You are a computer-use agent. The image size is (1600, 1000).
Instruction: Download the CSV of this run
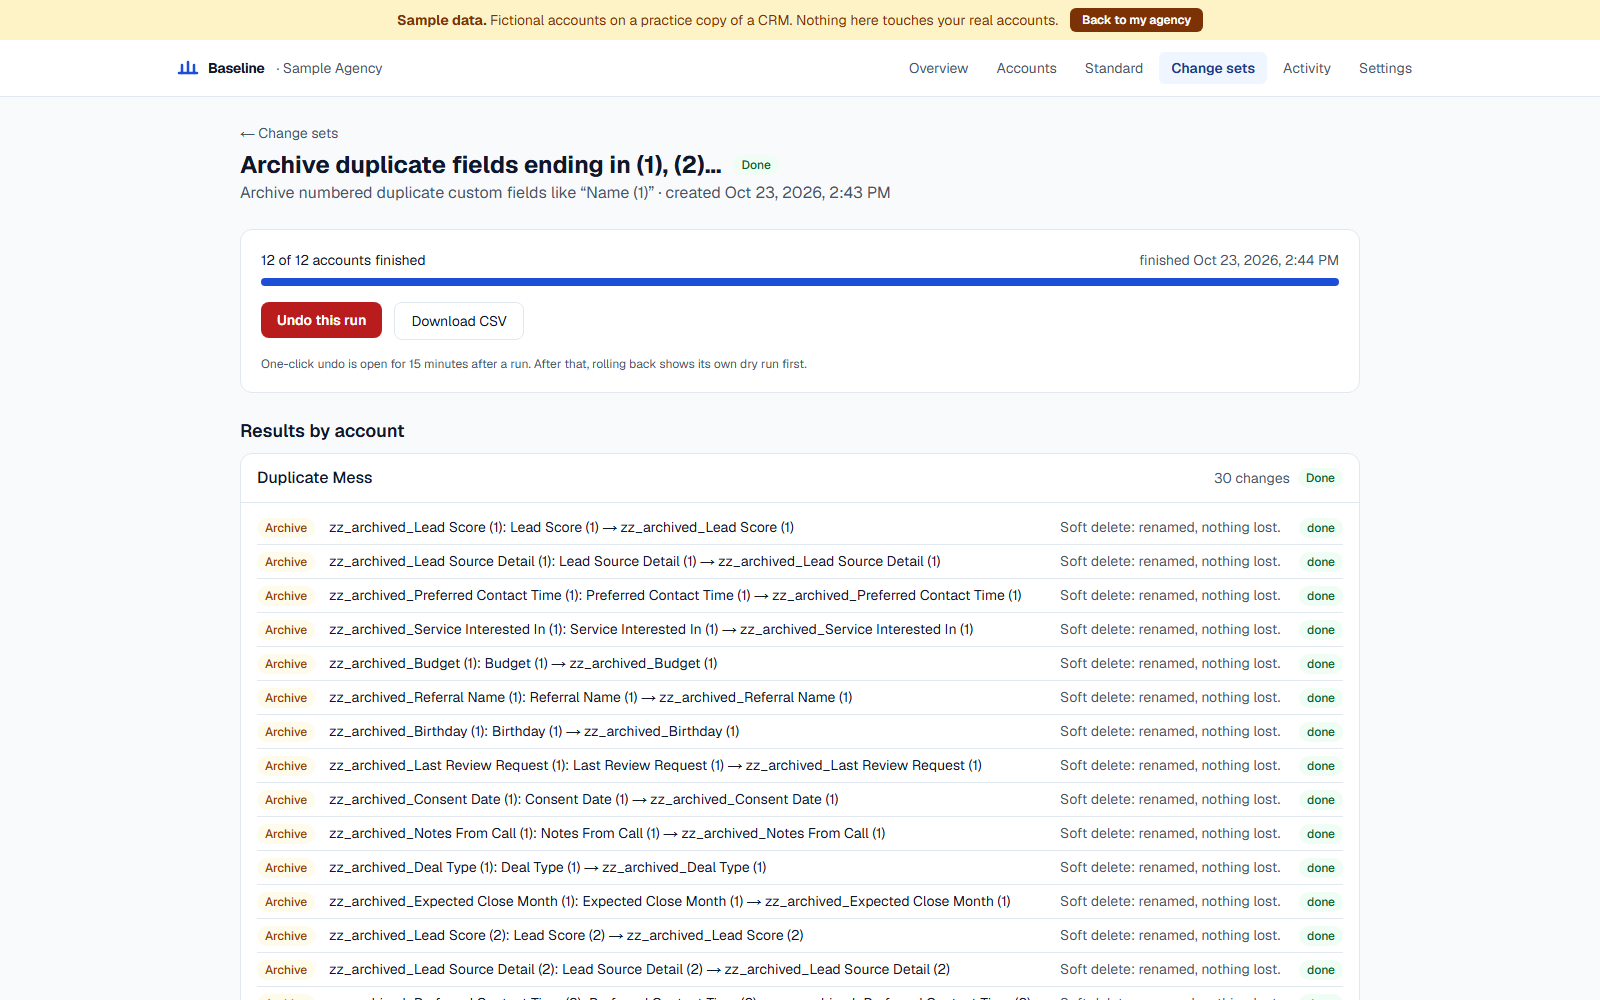click(x=459, y=321)
